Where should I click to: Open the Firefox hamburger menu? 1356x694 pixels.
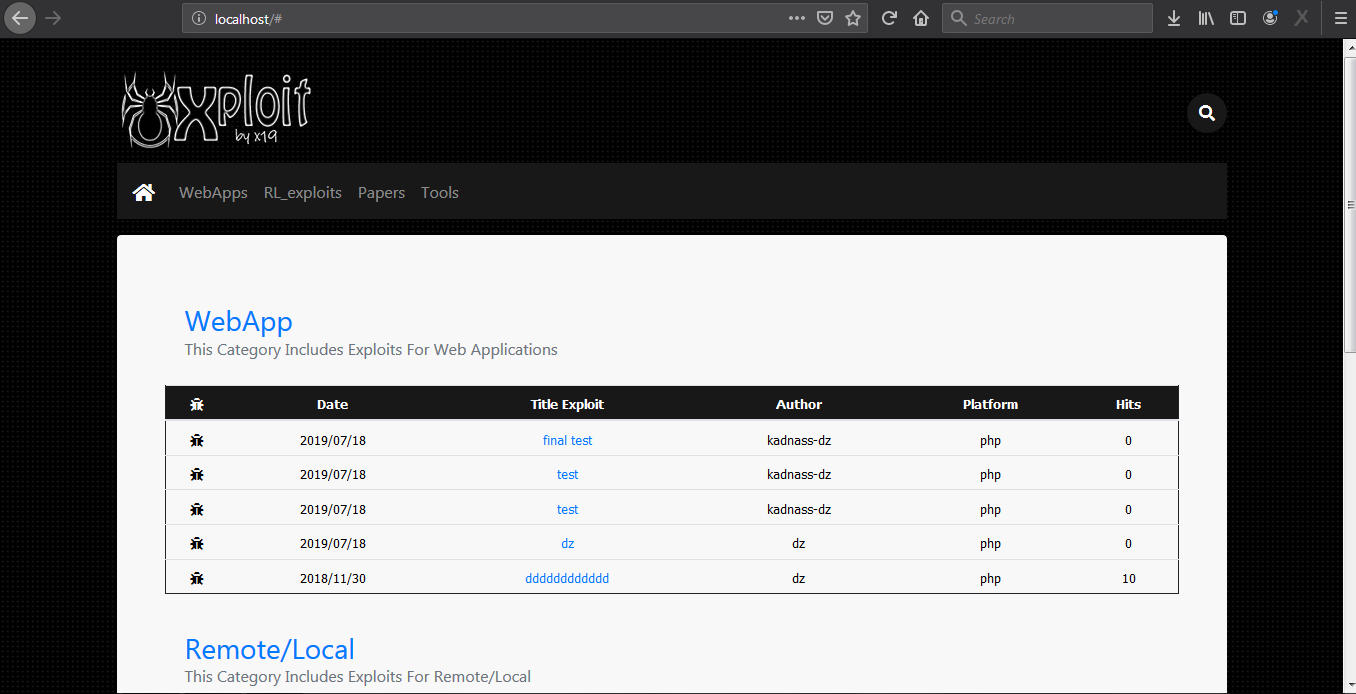pos(1339,18)
